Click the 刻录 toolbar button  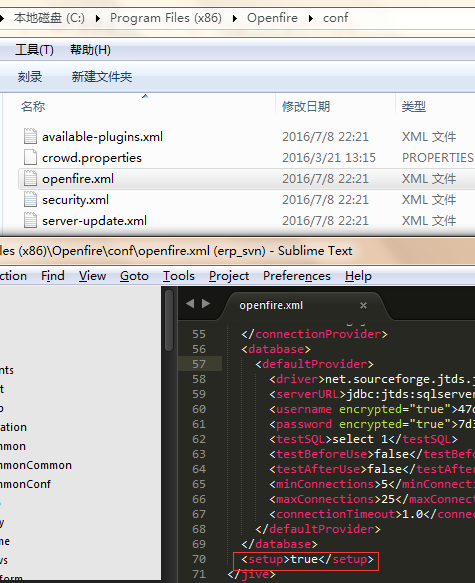click(30, 77)
